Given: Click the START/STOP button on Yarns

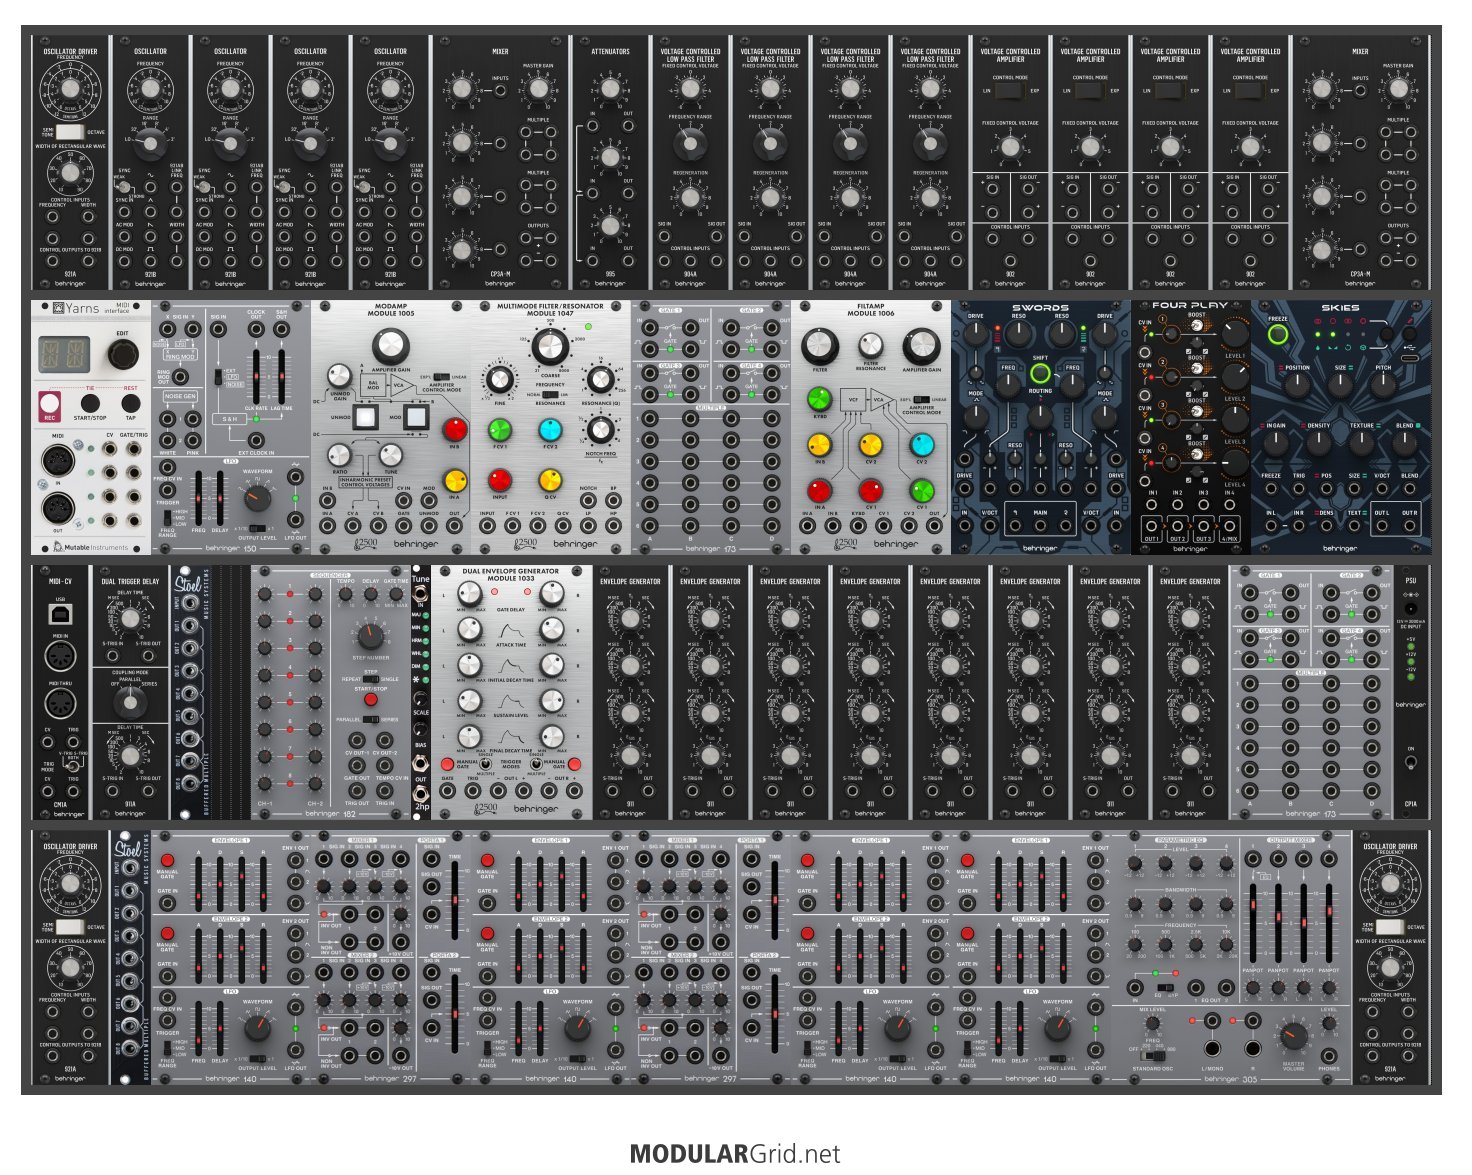Looking at the screenshot, I should click(x=90, y=403).
